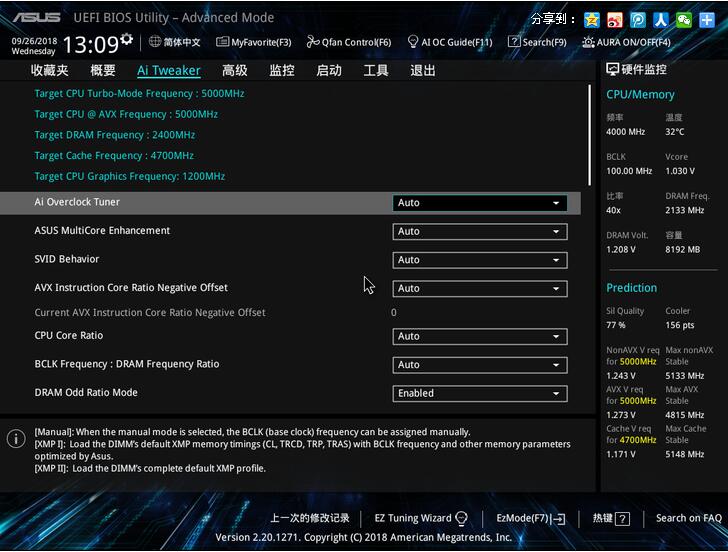Switch to the 监控 tab
728x552 pixels.
[x=282, y=71]
